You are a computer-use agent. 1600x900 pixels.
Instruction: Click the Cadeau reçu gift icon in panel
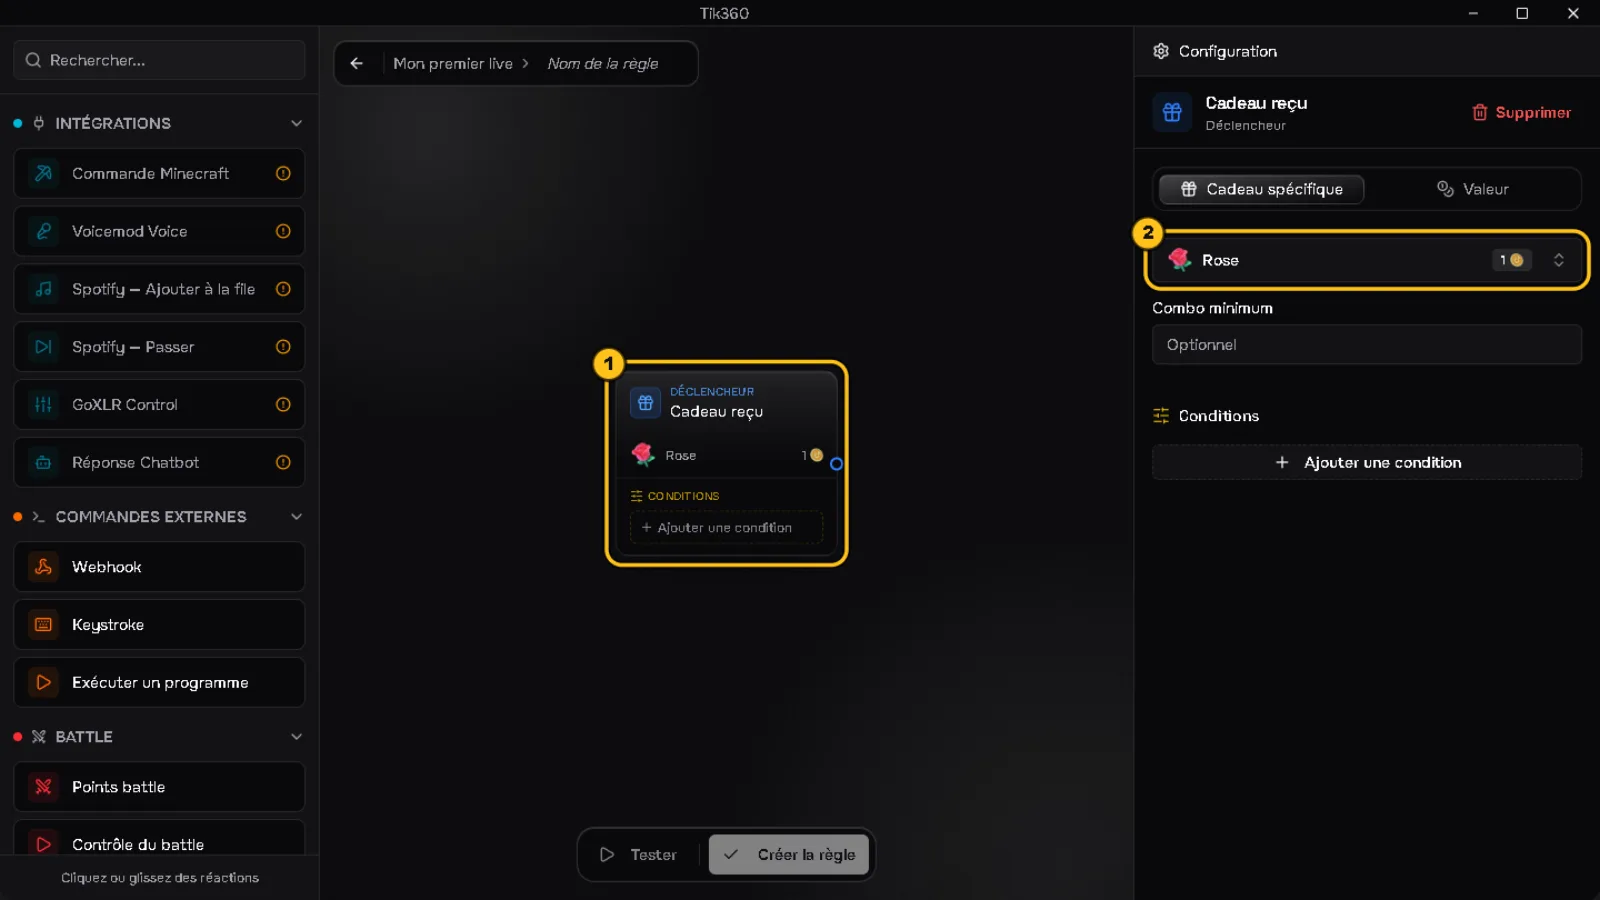coord(1172,113)
